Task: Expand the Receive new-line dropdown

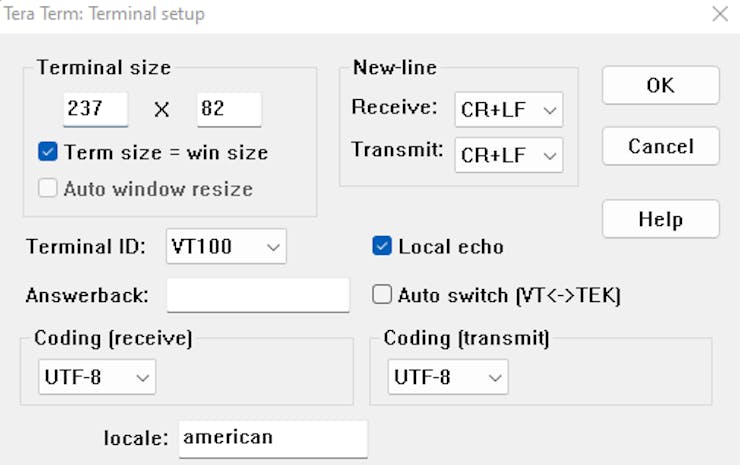Action: 508,109
